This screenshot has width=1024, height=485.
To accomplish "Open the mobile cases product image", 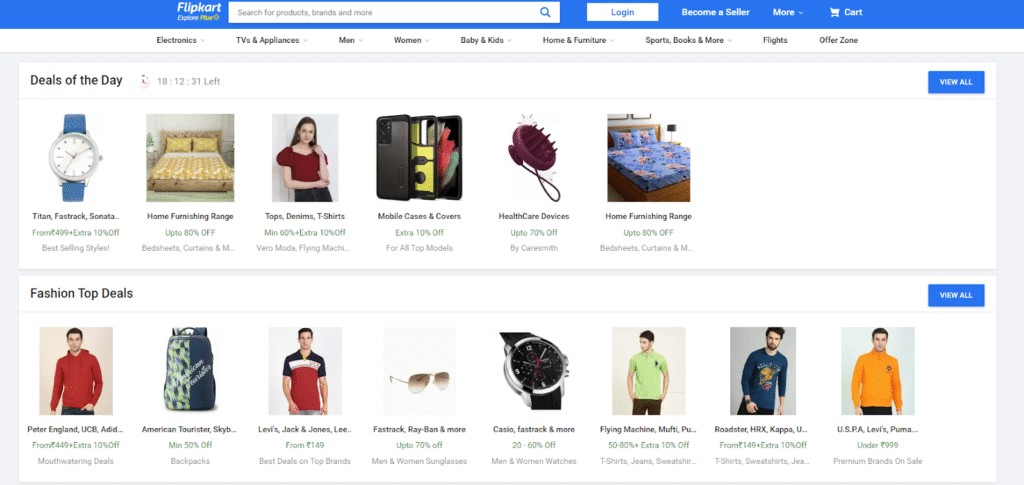I will (419, 158).
